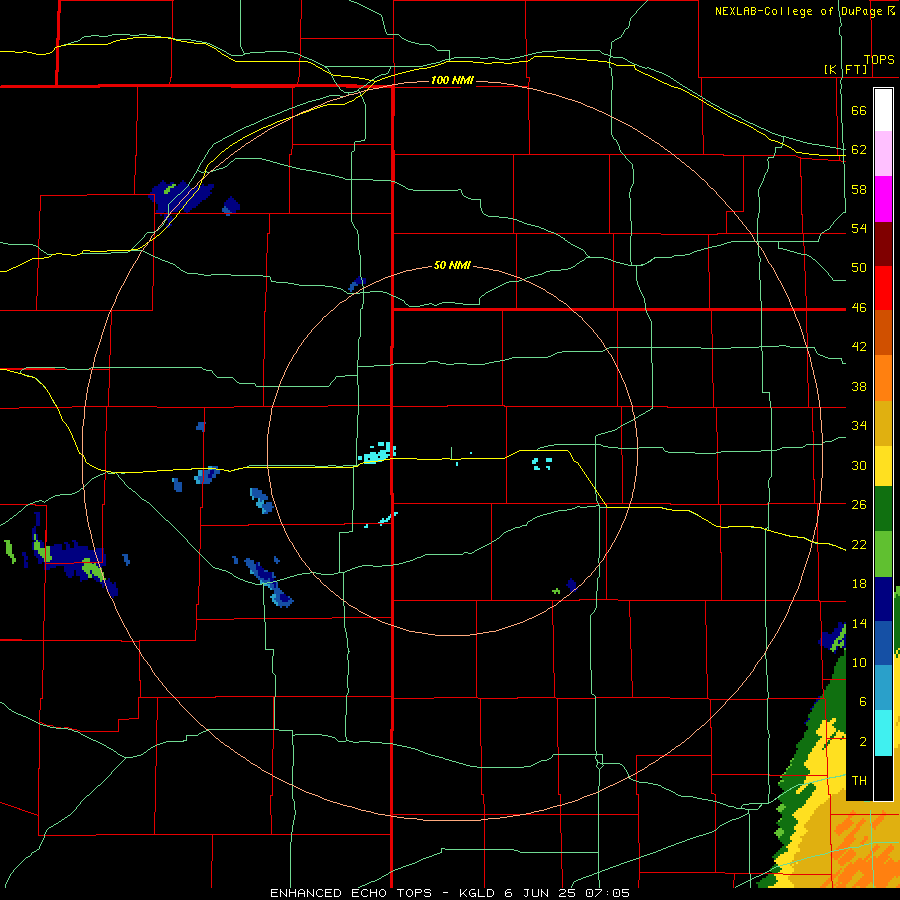Image resolution: width=900 pixels, height=900 pixels.
Task: Click the K FT units label
Action: click(846, 70)
